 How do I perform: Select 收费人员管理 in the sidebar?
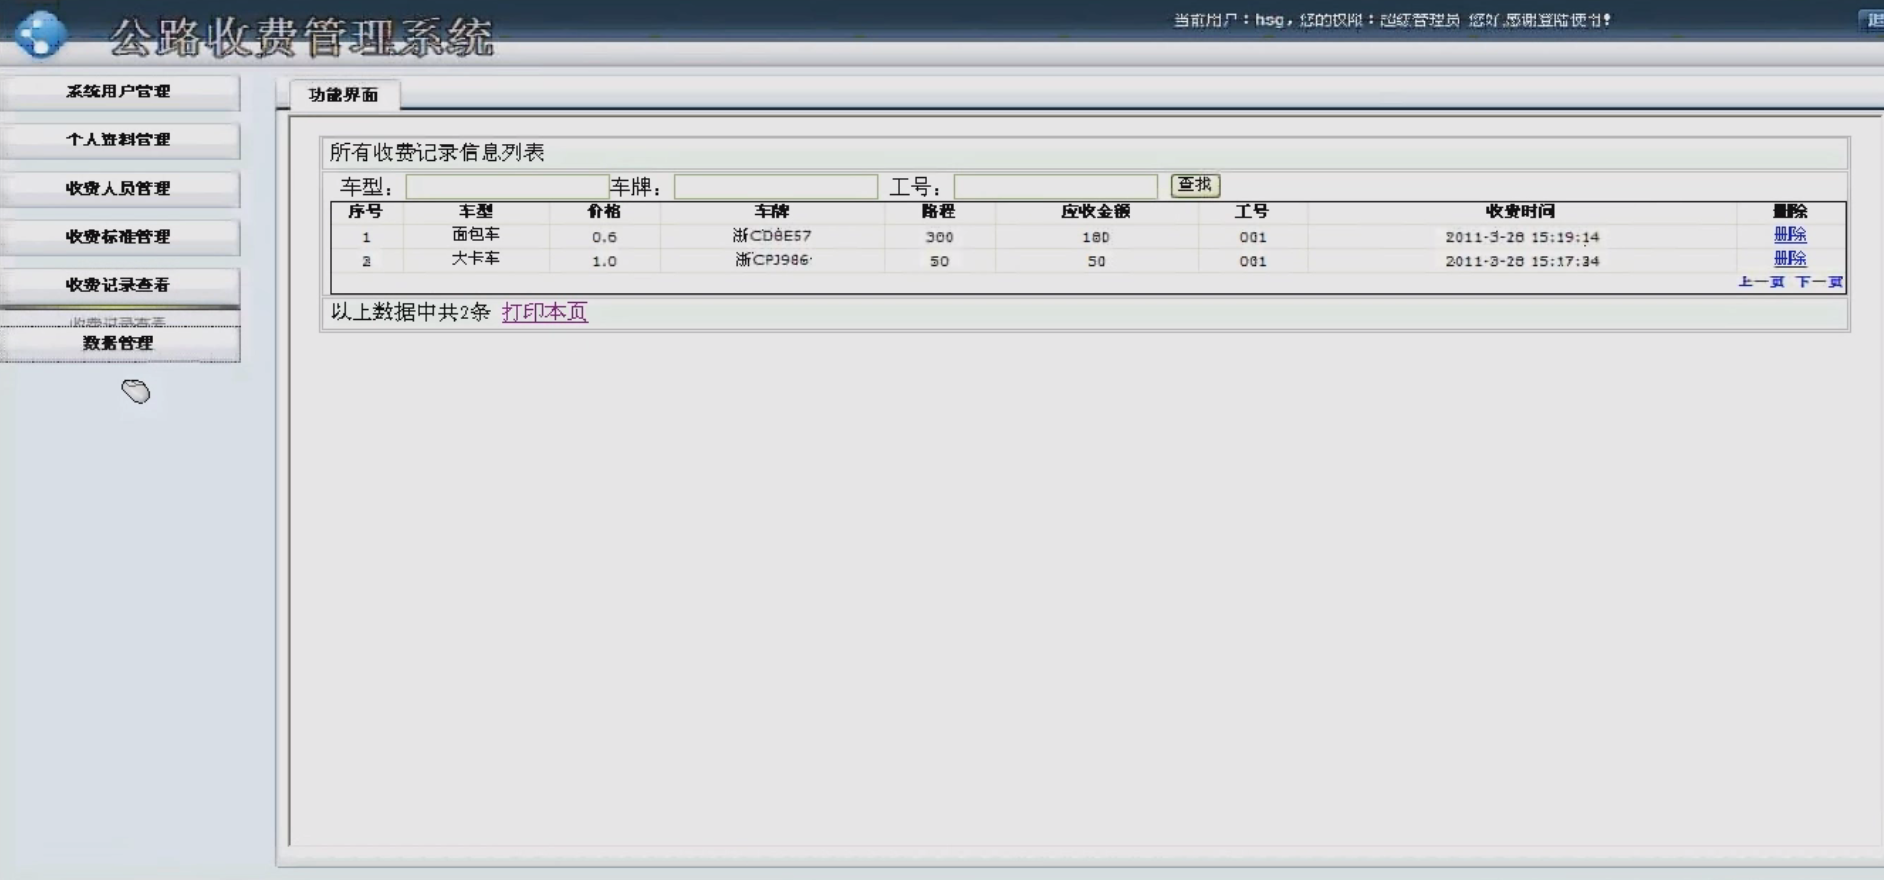[119, 188]
